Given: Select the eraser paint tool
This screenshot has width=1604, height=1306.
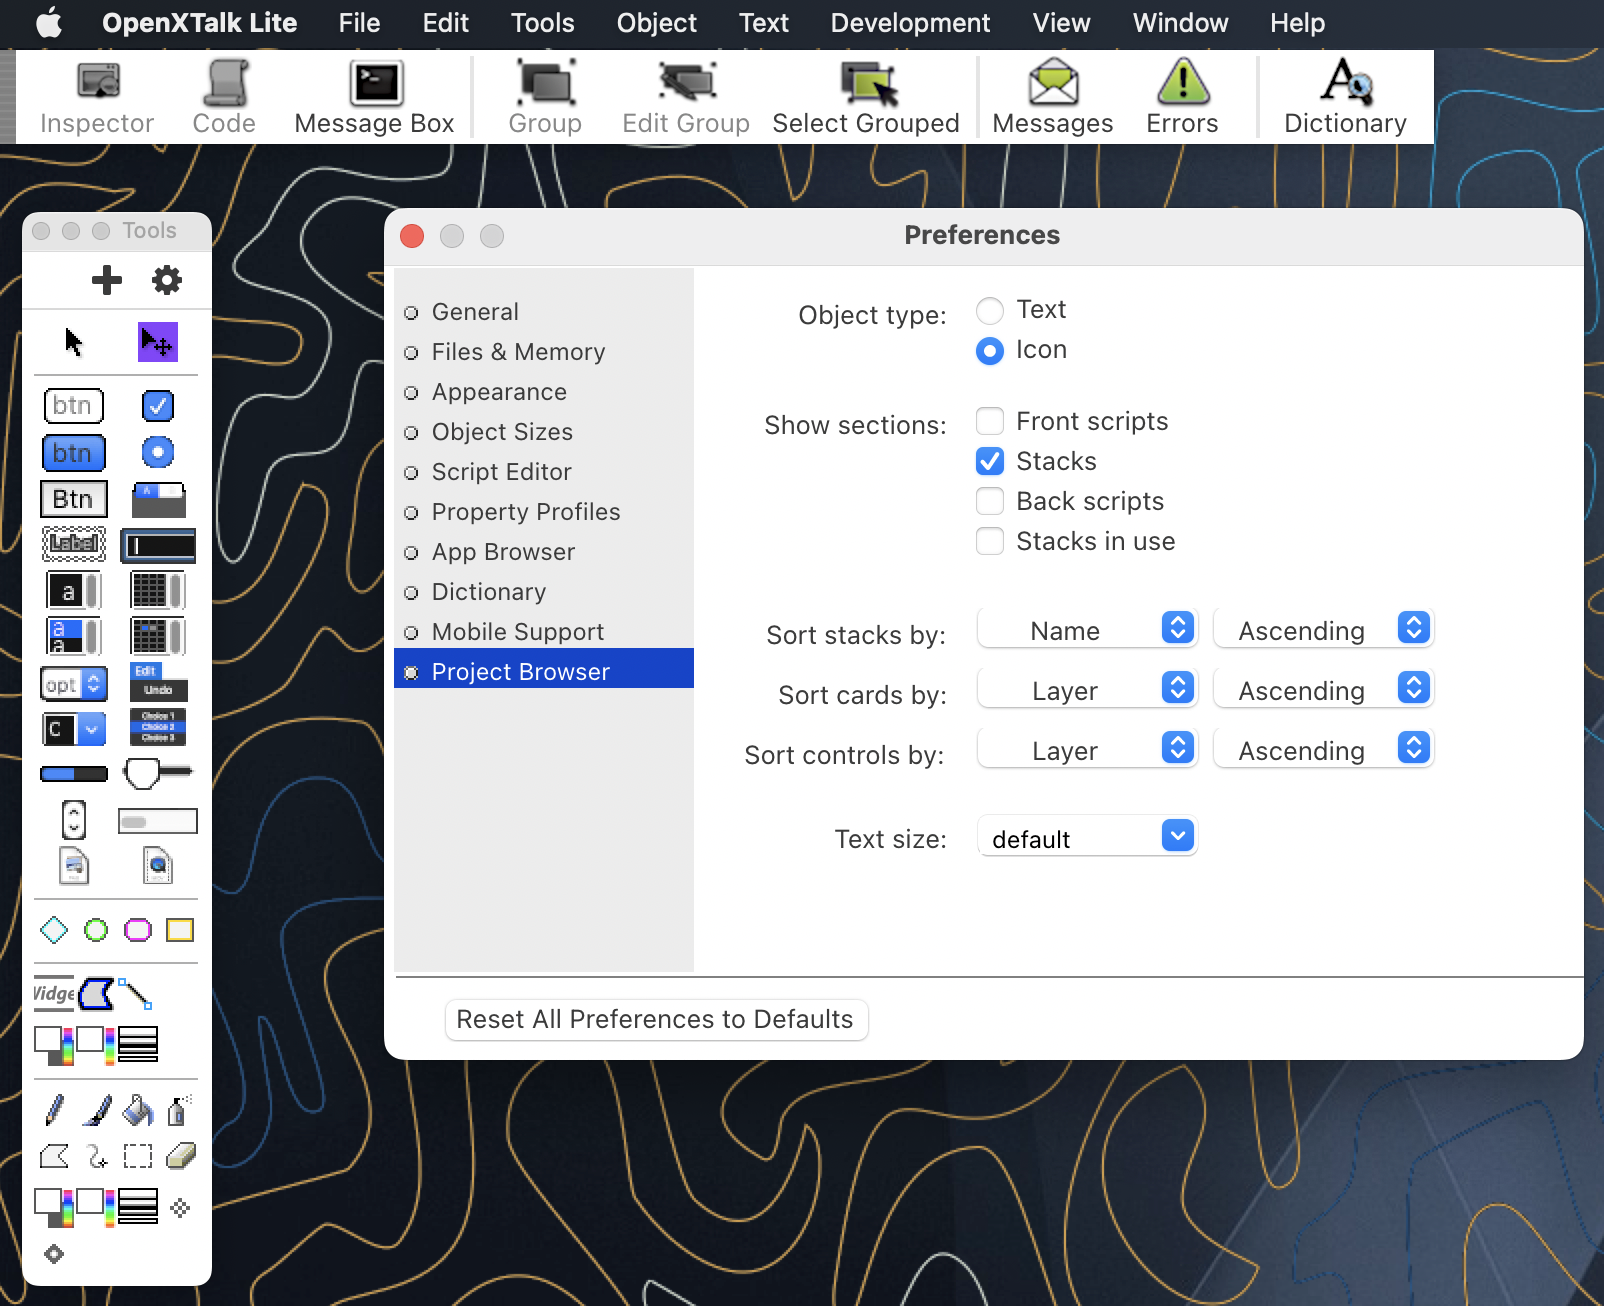Looking at the screenshot, I should point(180,1156).
